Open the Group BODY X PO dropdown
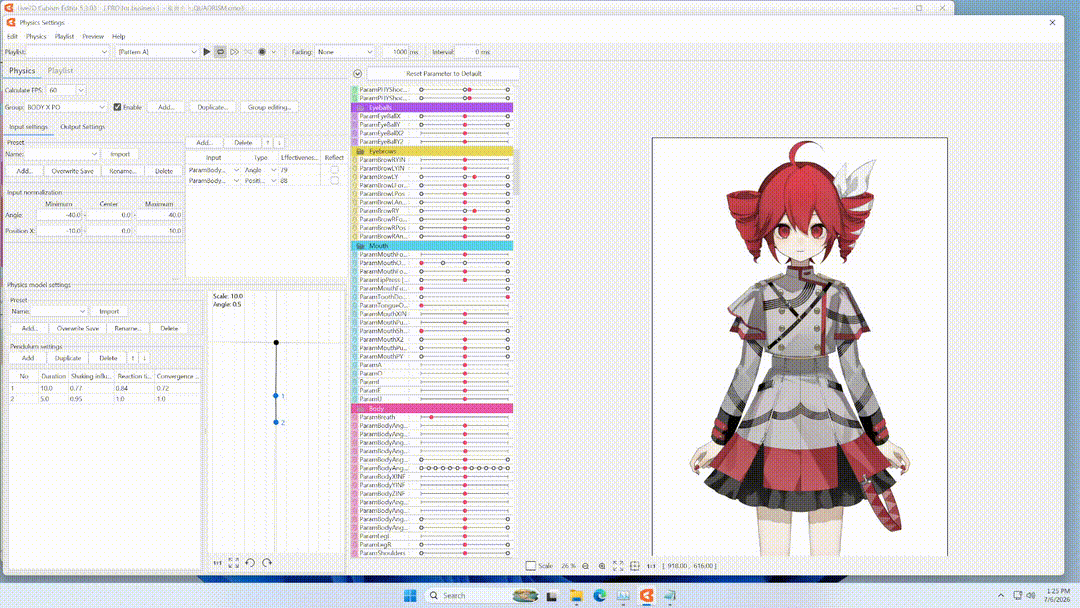Screen dimensions: 1080x608 (66, 107)
